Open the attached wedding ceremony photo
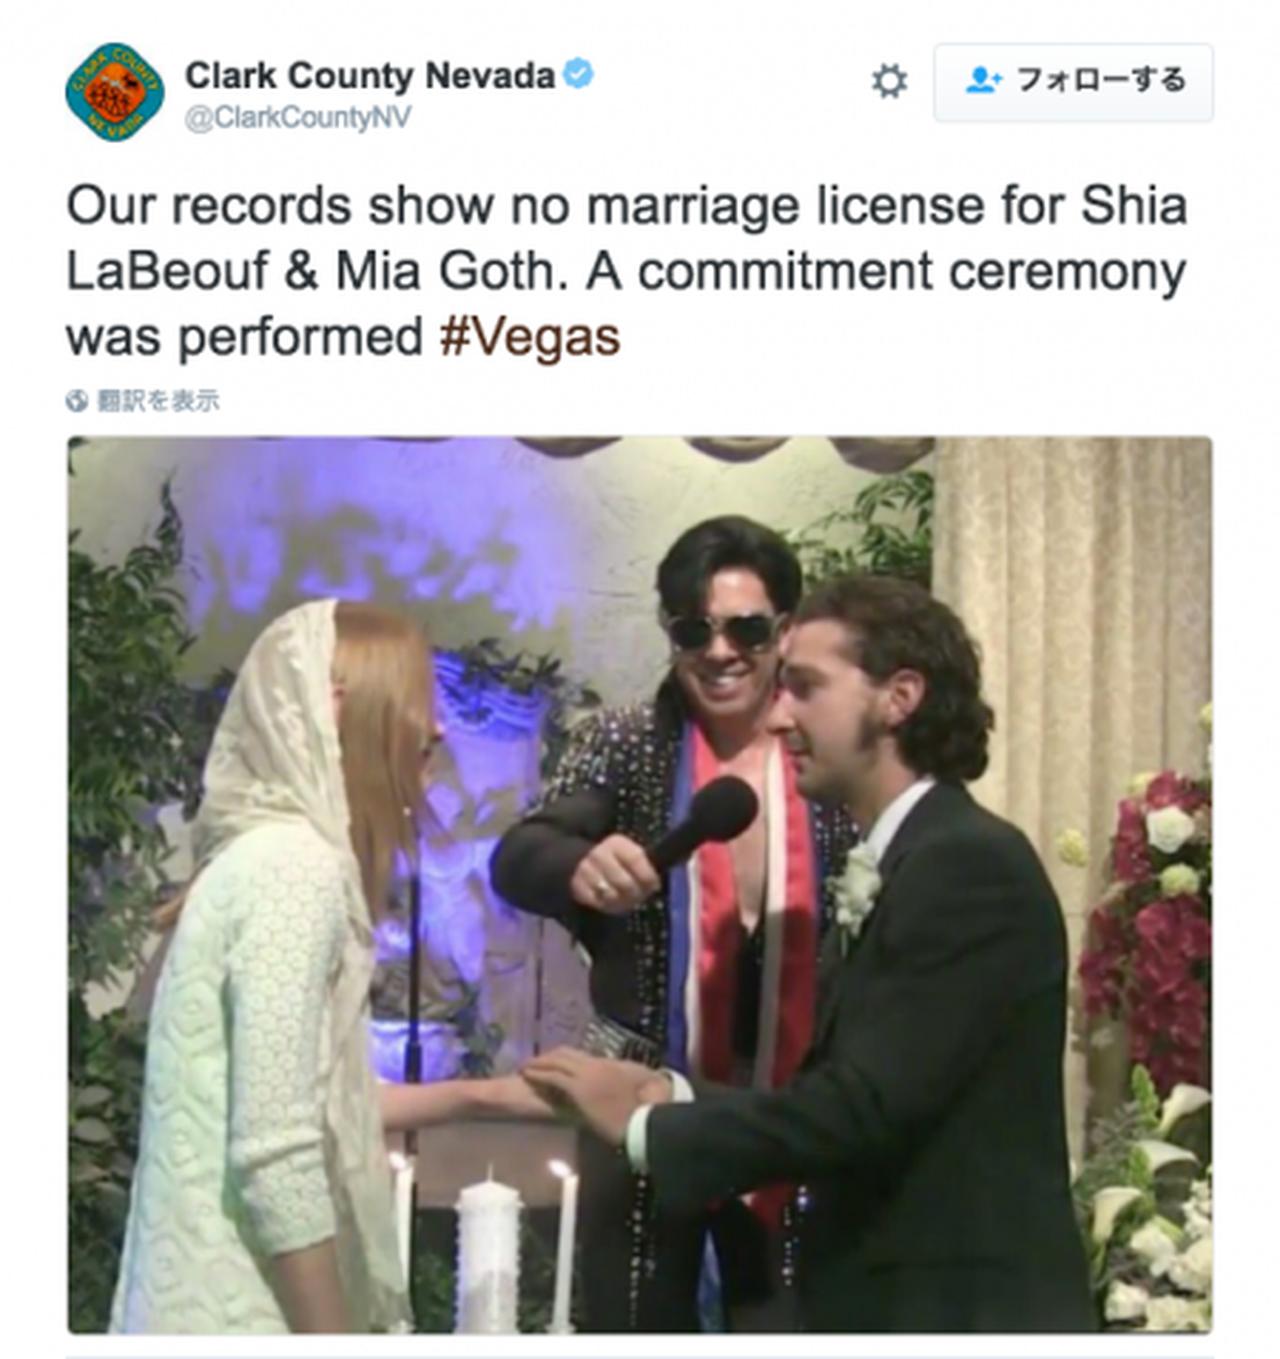Image resolution: width=1280 pixels, height=1359 pixels. pyautogui.click(x=640, y=884)
